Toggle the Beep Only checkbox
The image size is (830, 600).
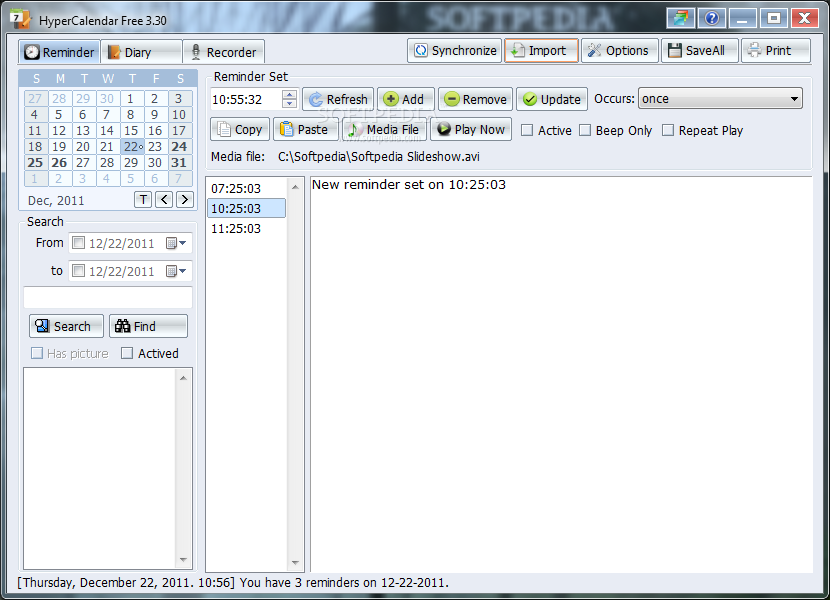coord(585,130)
